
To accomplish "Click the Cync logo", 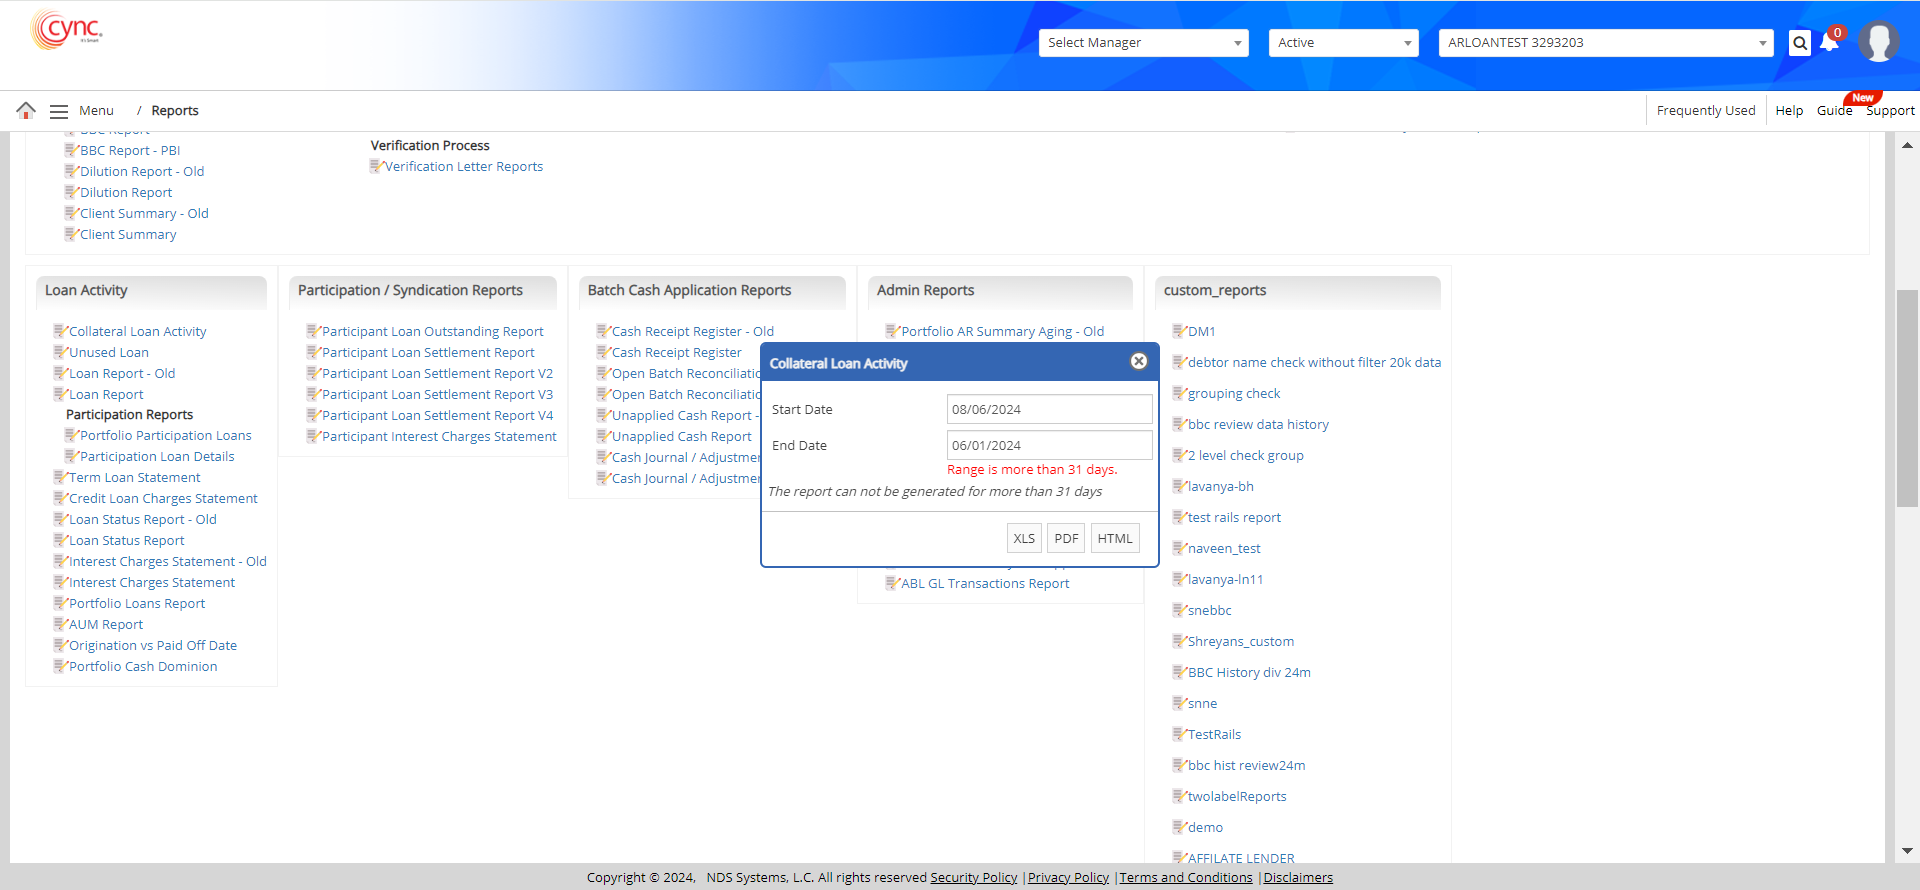I will (x=66, y=30).
